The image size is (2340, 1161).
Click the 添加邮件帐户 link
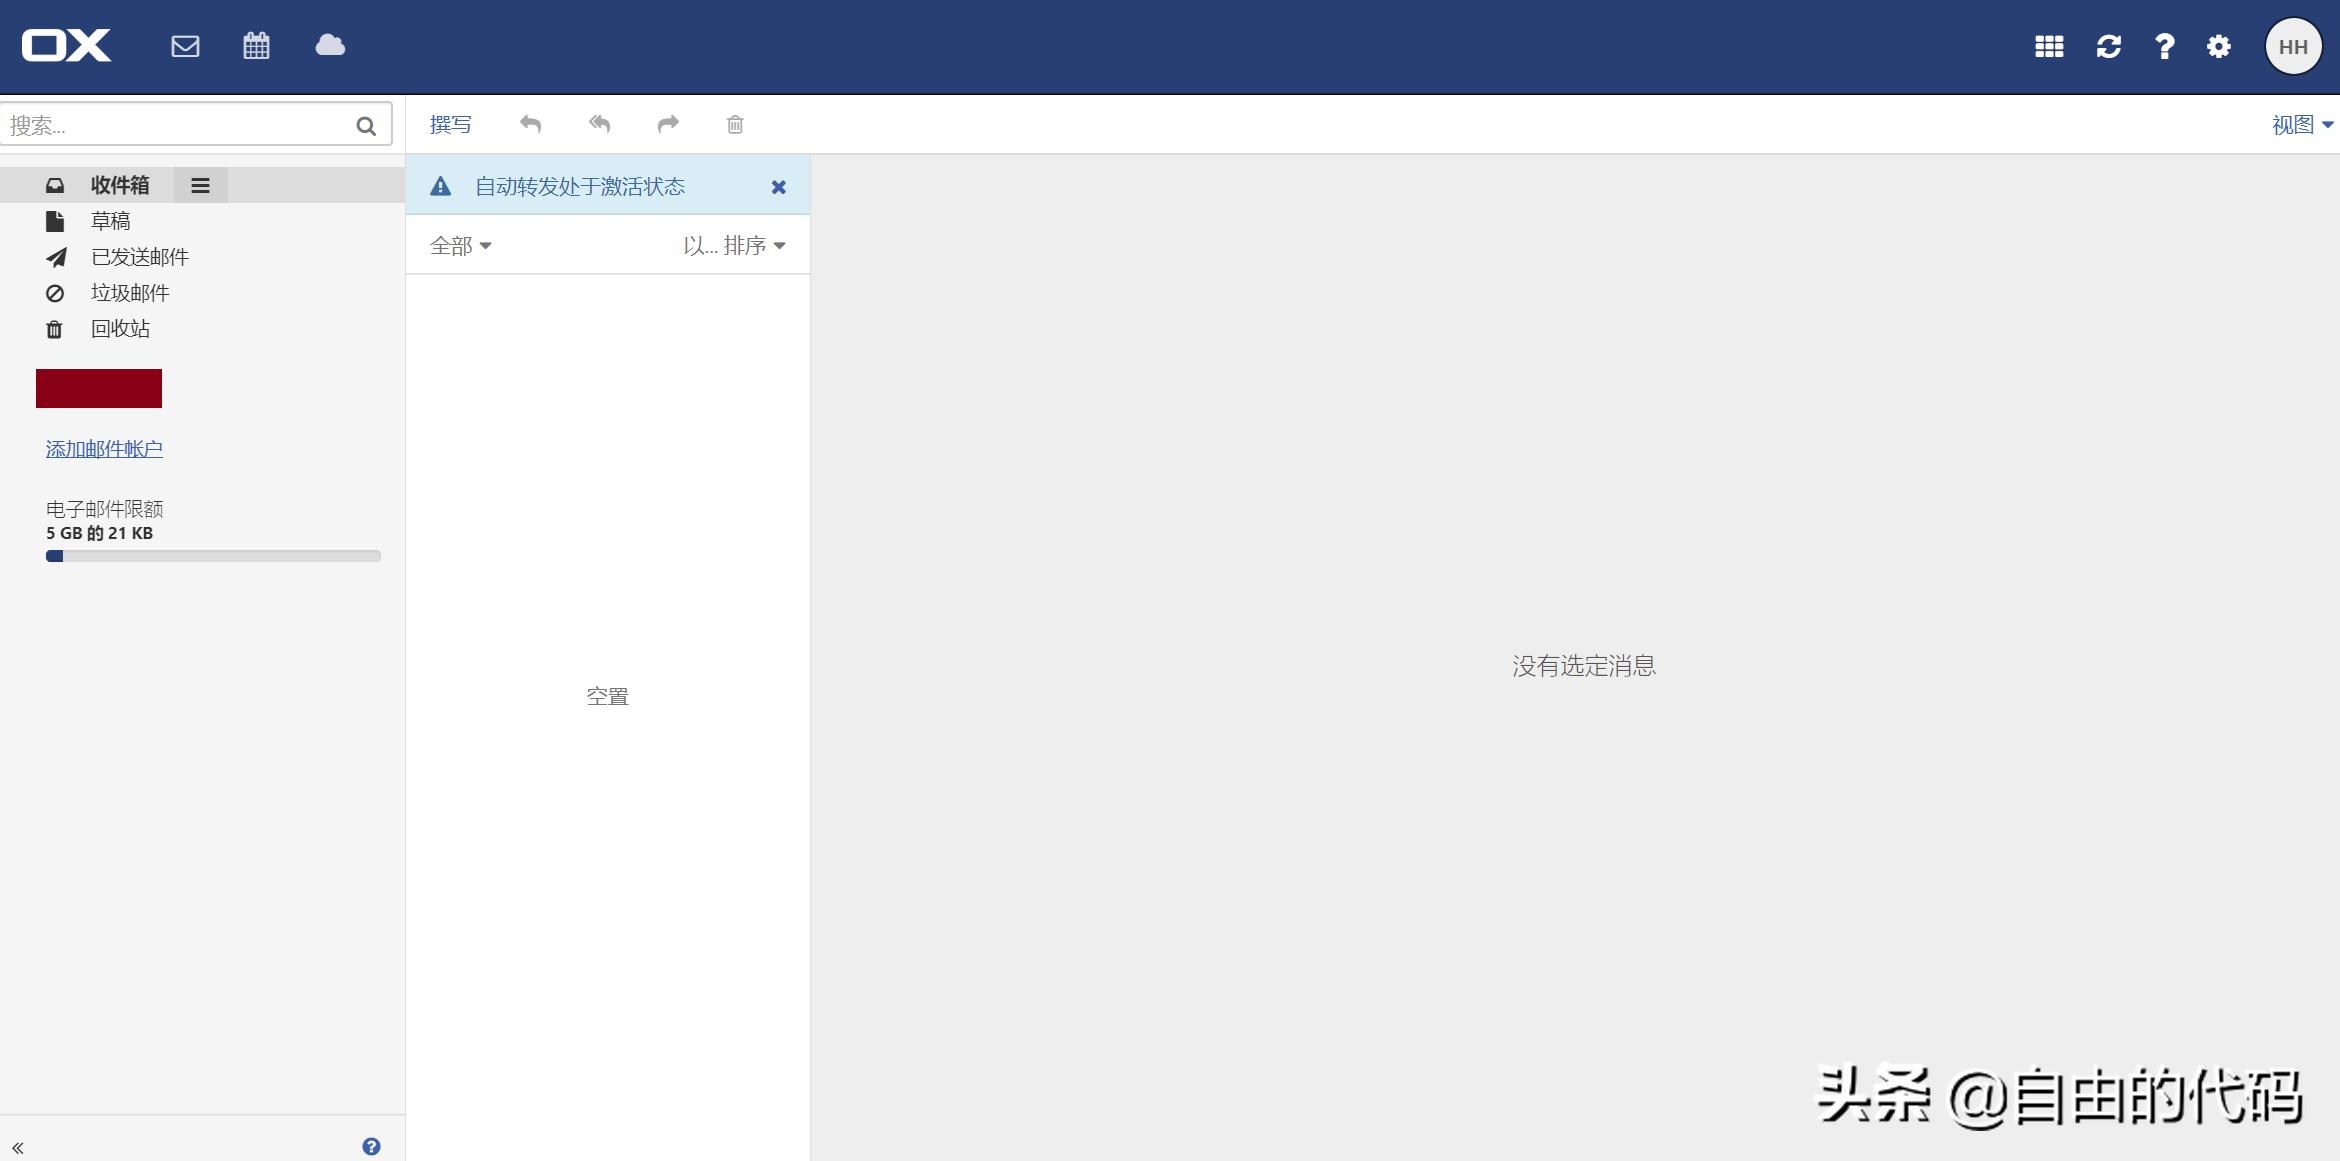[x=104, y=449]
